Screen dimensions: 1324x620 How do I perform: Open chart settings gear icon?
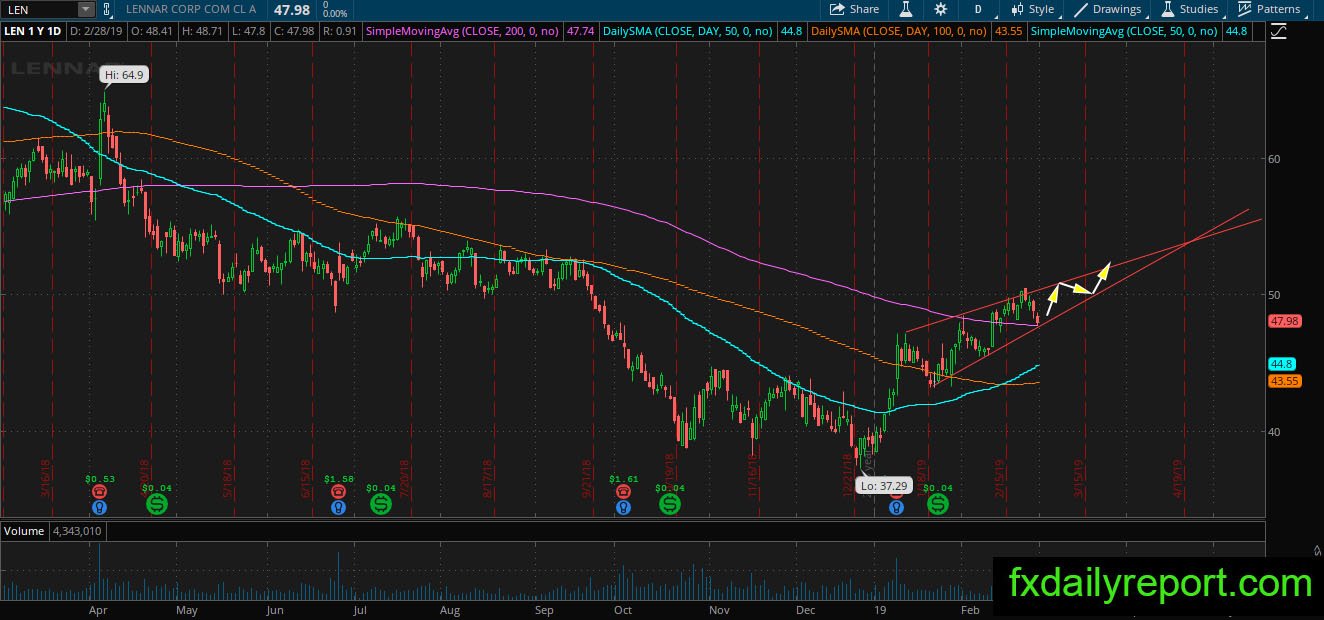coord(940,9)
